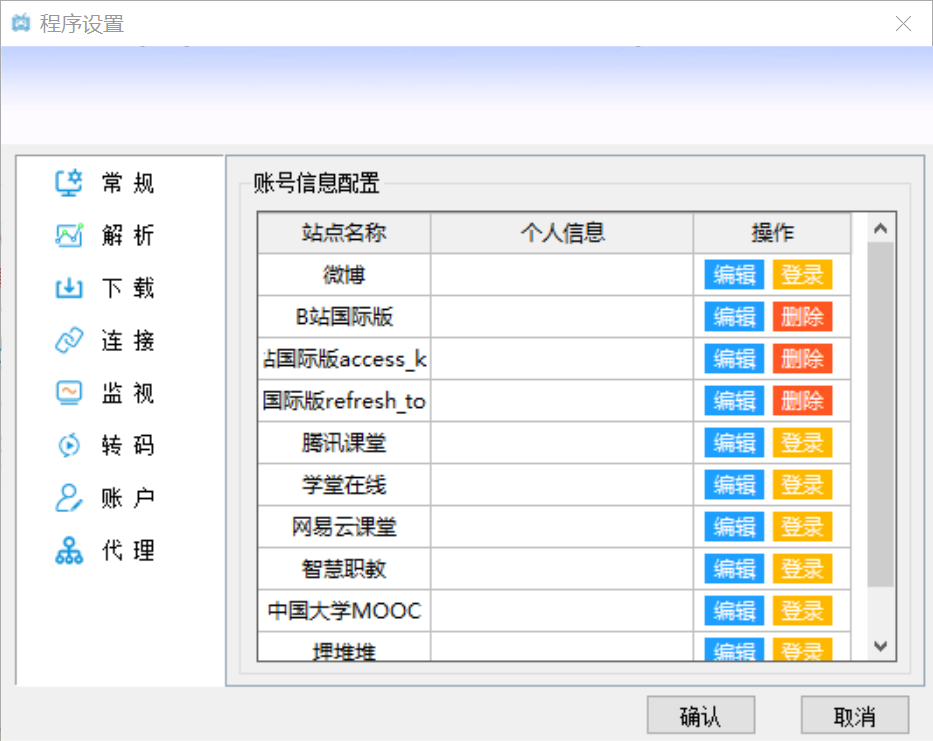Switch to the 监视 tab label
The height and width of the screenshot is (741, 933).
click(128, 393)
